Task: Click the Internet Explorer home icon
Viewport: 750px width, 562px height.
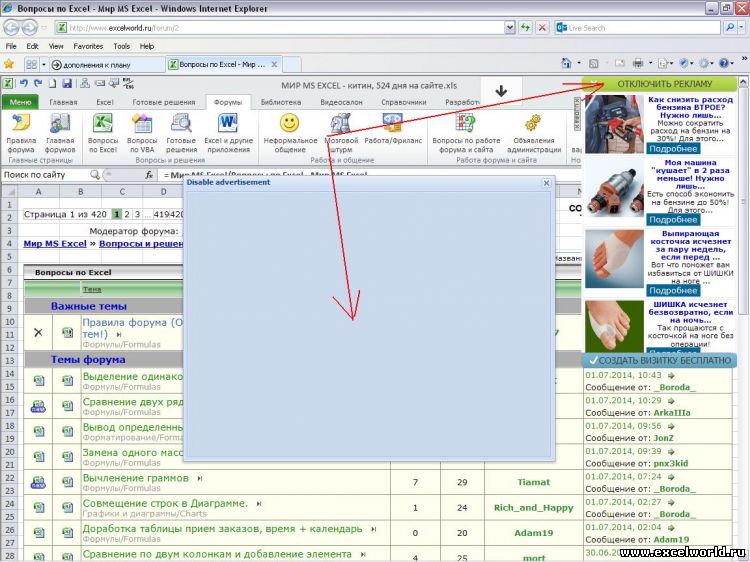Action: [566, 63]
